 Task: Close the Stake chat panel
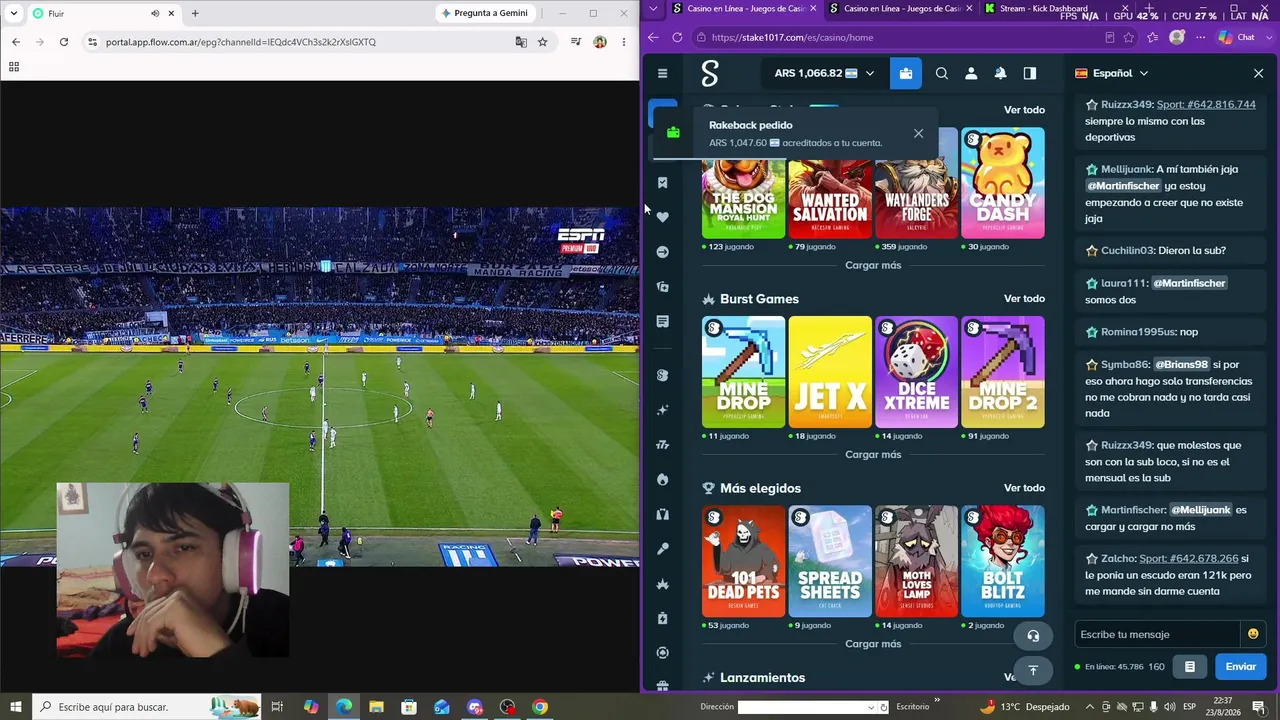point(1258,73)
